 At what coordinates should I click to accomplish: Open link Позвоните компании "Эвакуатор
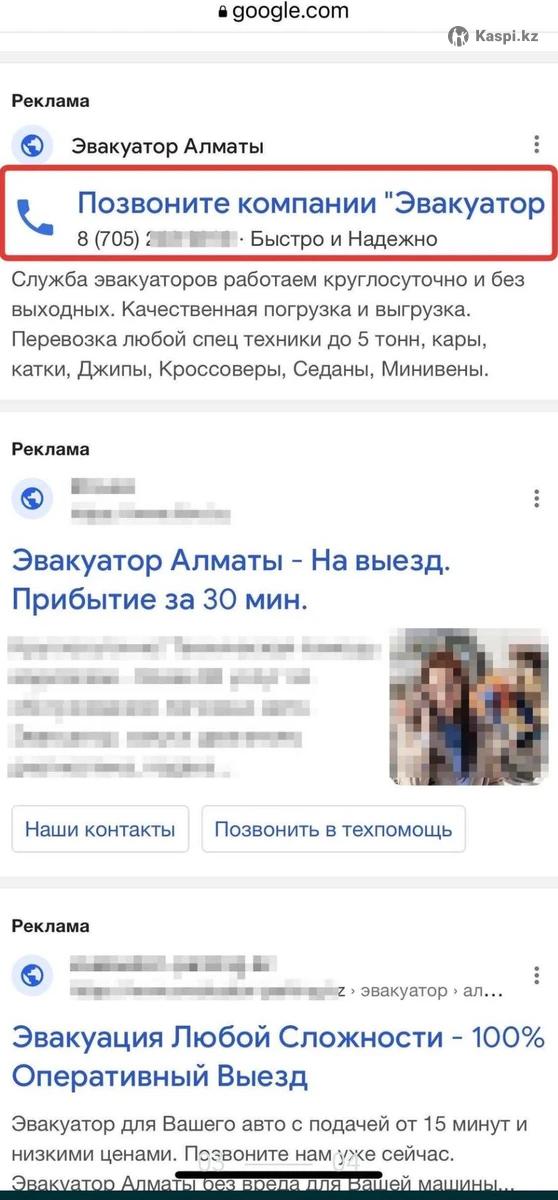coord(311,203)
